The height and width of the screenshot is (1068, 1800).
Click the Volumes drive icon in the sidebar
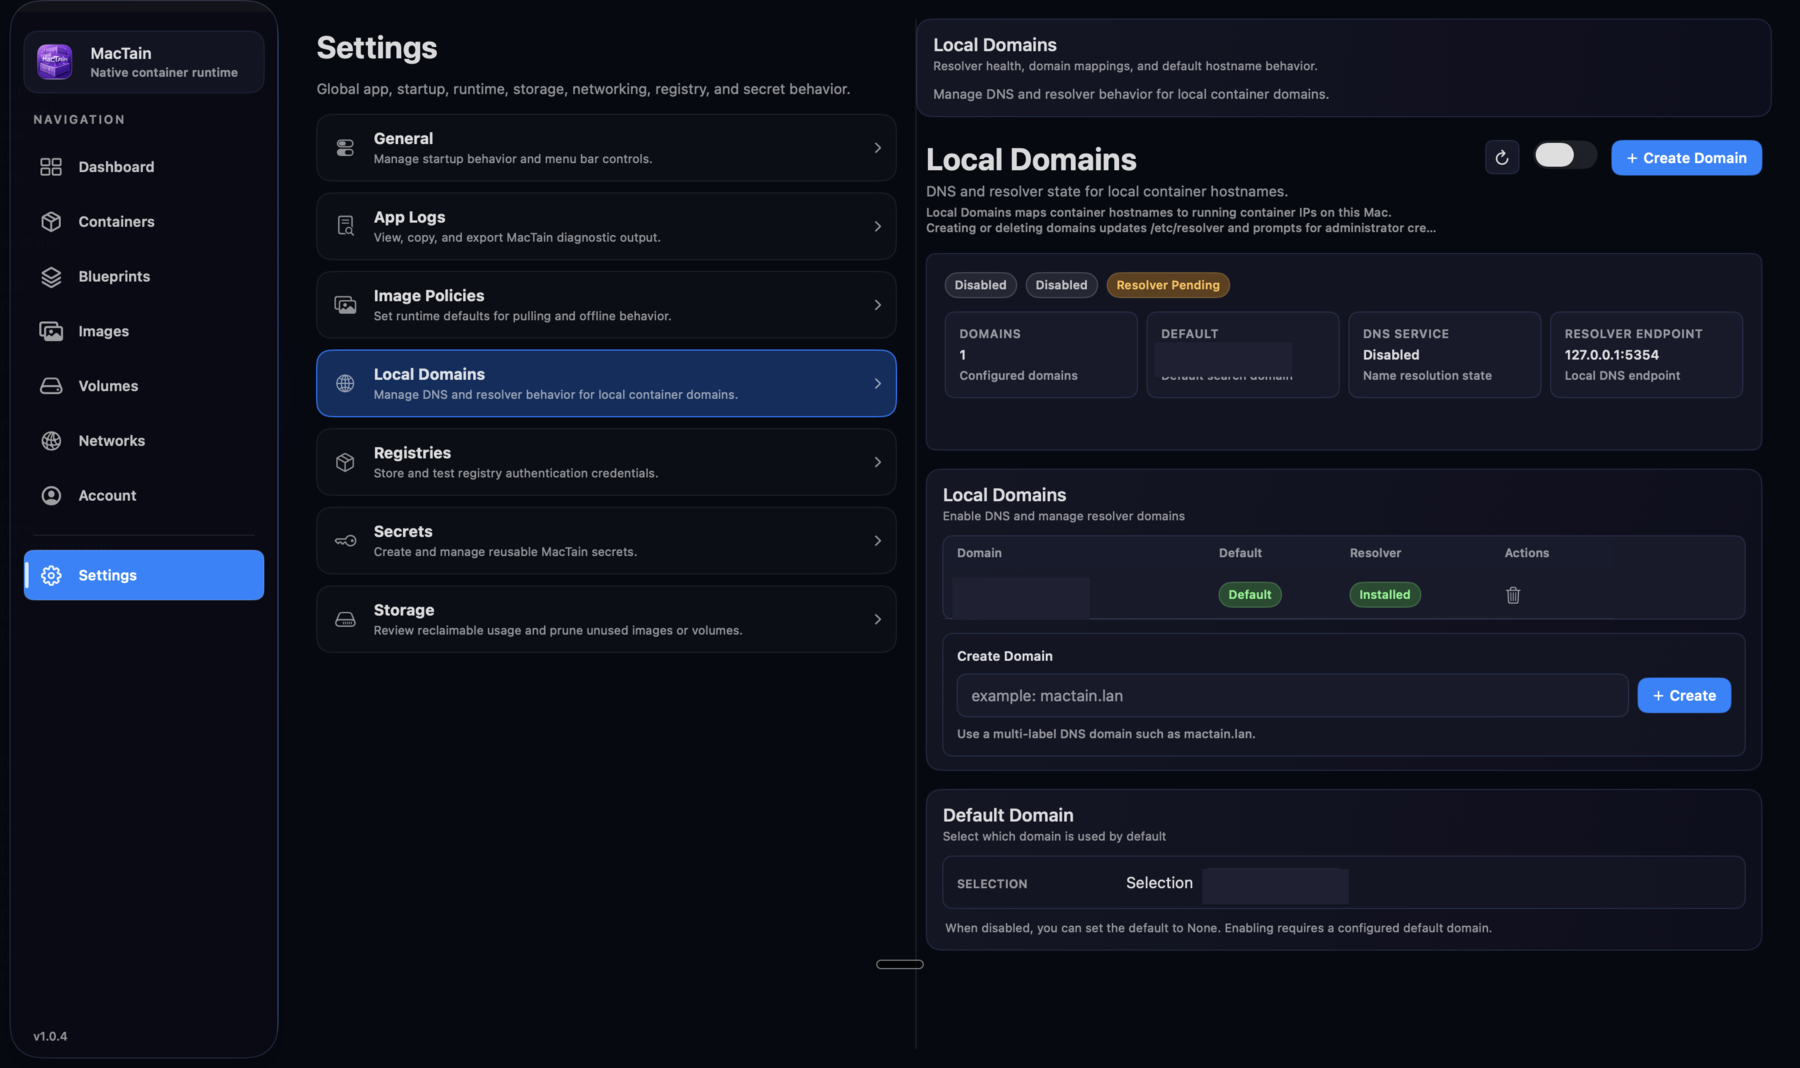(51, 386)
